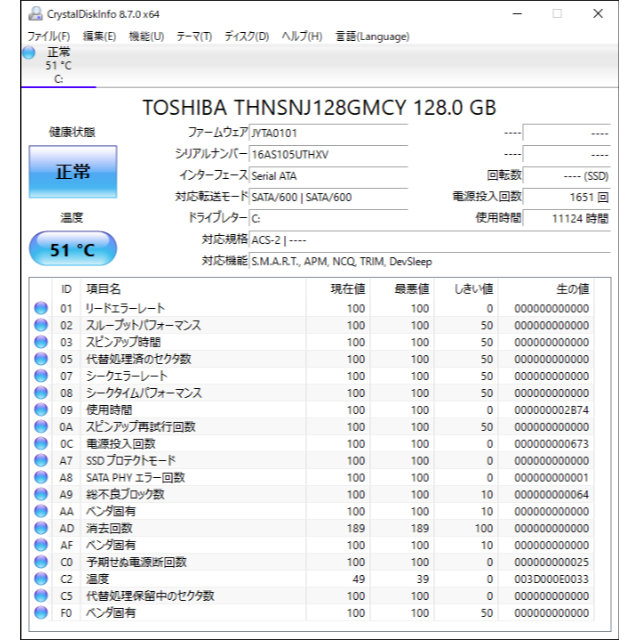Image resolution: width=640 pixels, height=640 pixels.
Task: Select the 消去回数 attribute name
Action: coord(109,528)
